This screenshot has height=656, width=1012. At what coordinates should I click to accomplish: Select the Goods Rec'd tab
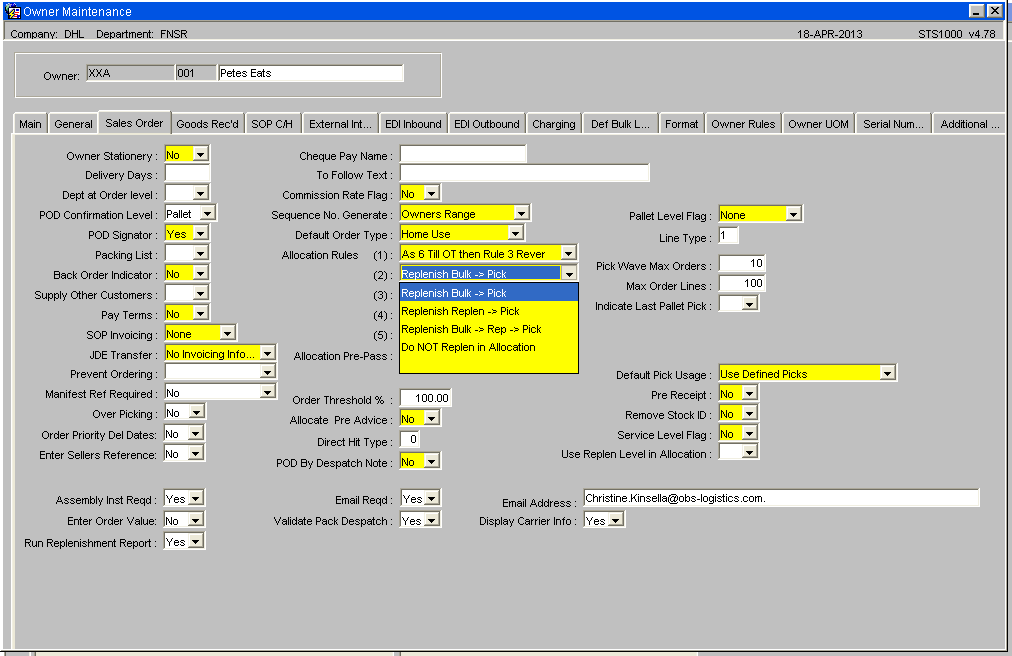tap(207, 124)
